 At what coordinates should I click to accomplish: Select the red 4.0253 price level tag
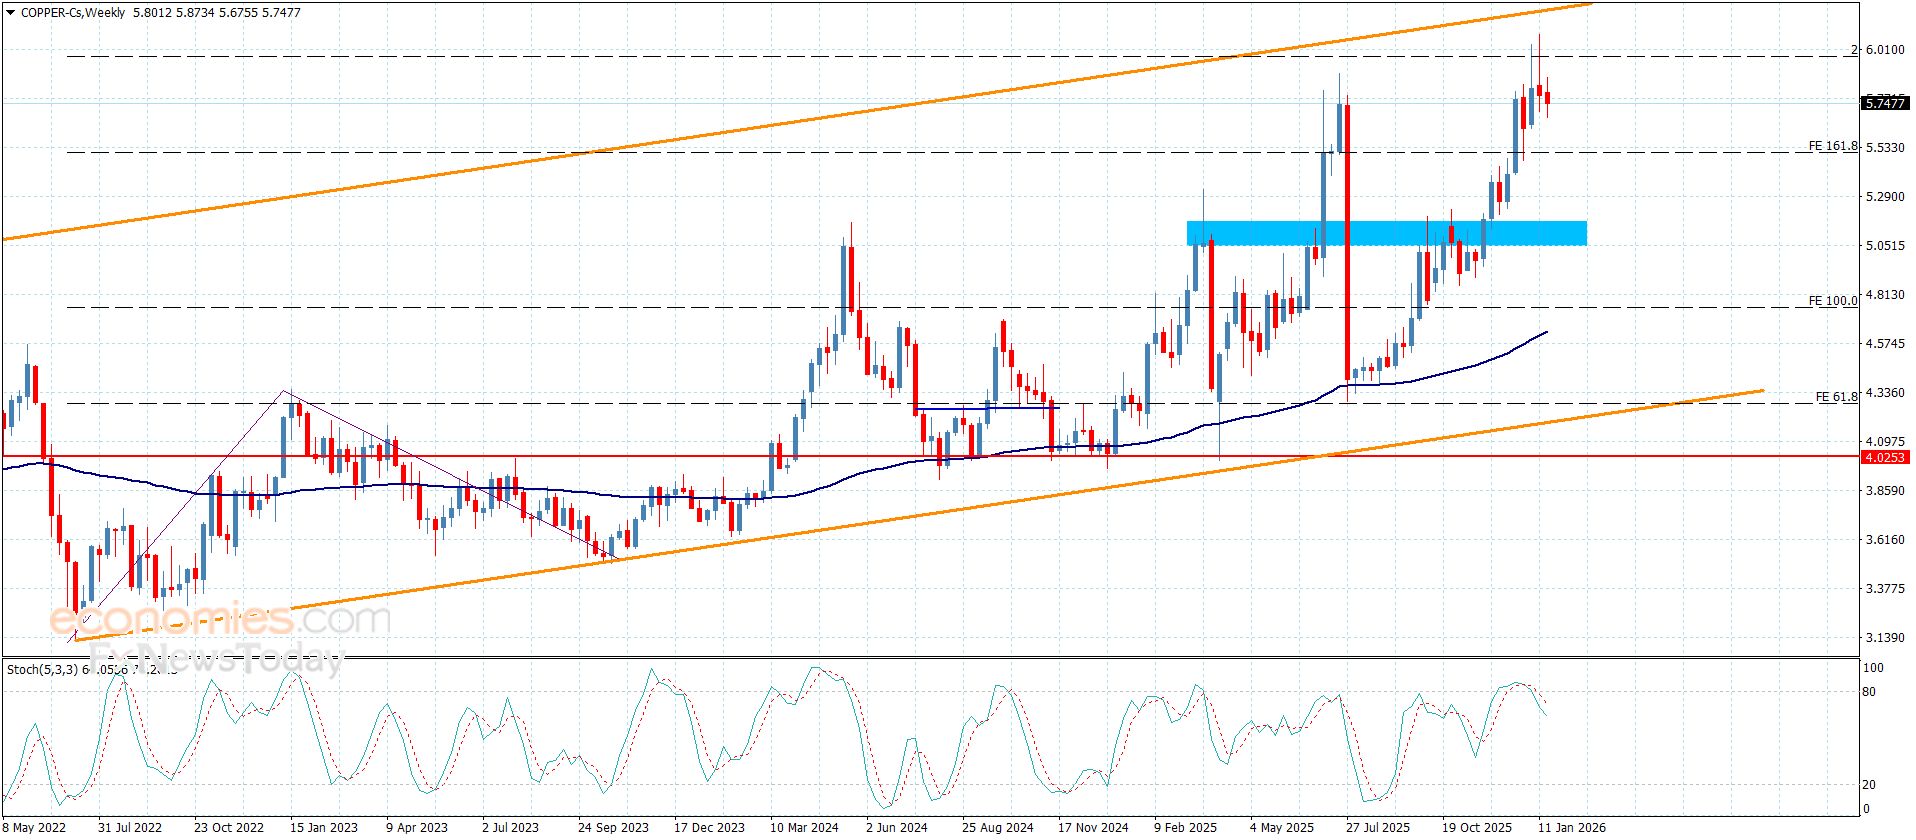1884,457
